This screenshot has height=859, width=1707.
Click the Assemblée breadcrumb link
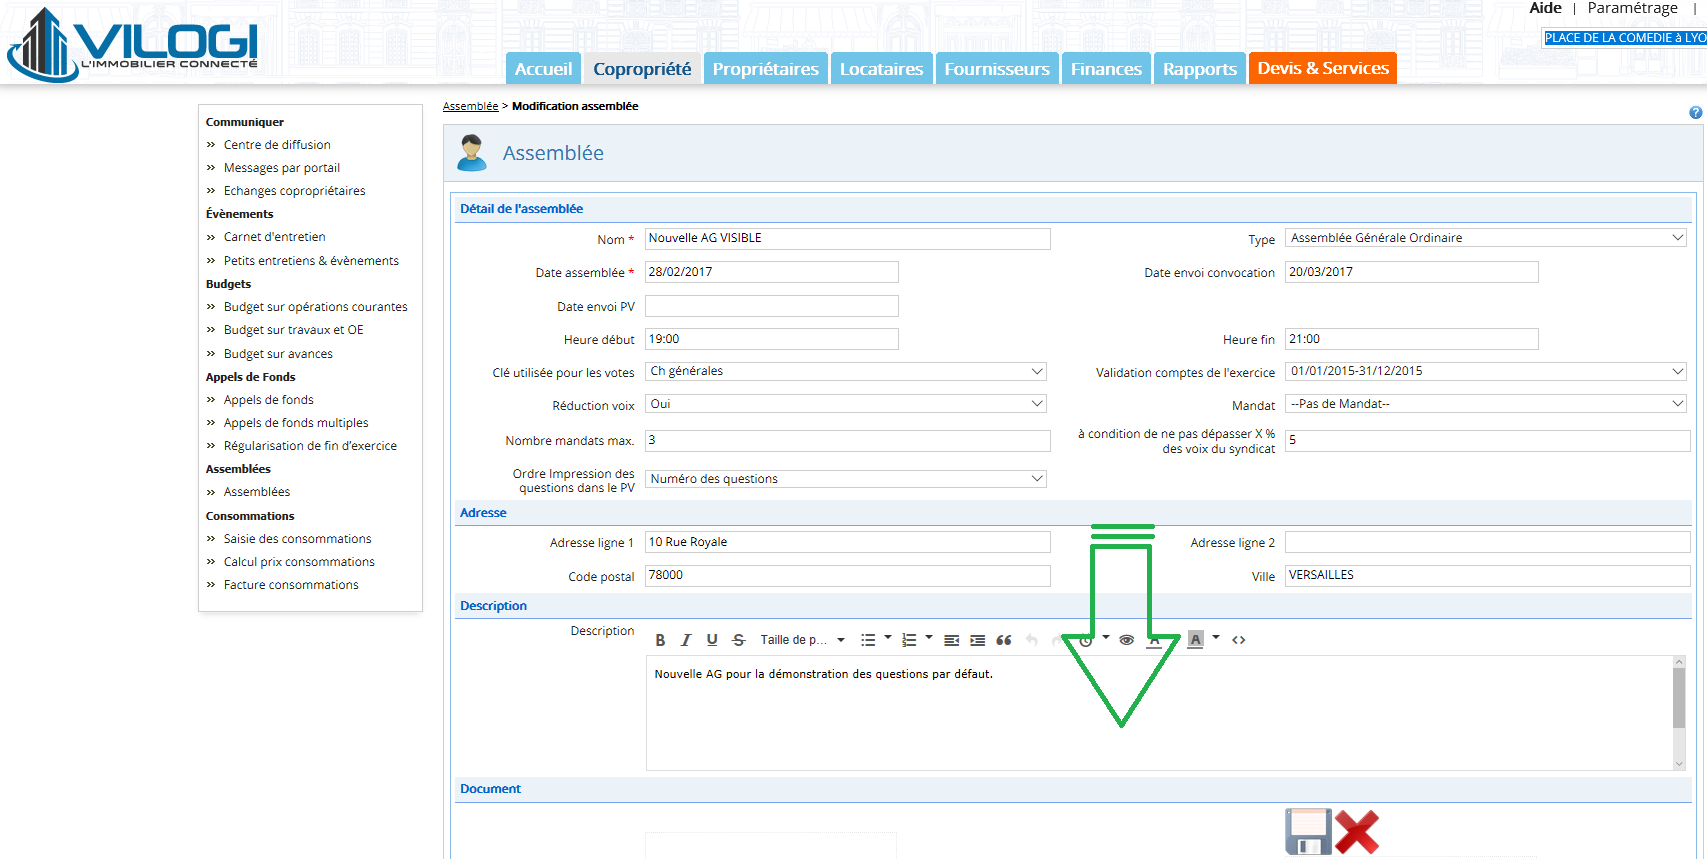coord(470,106)
